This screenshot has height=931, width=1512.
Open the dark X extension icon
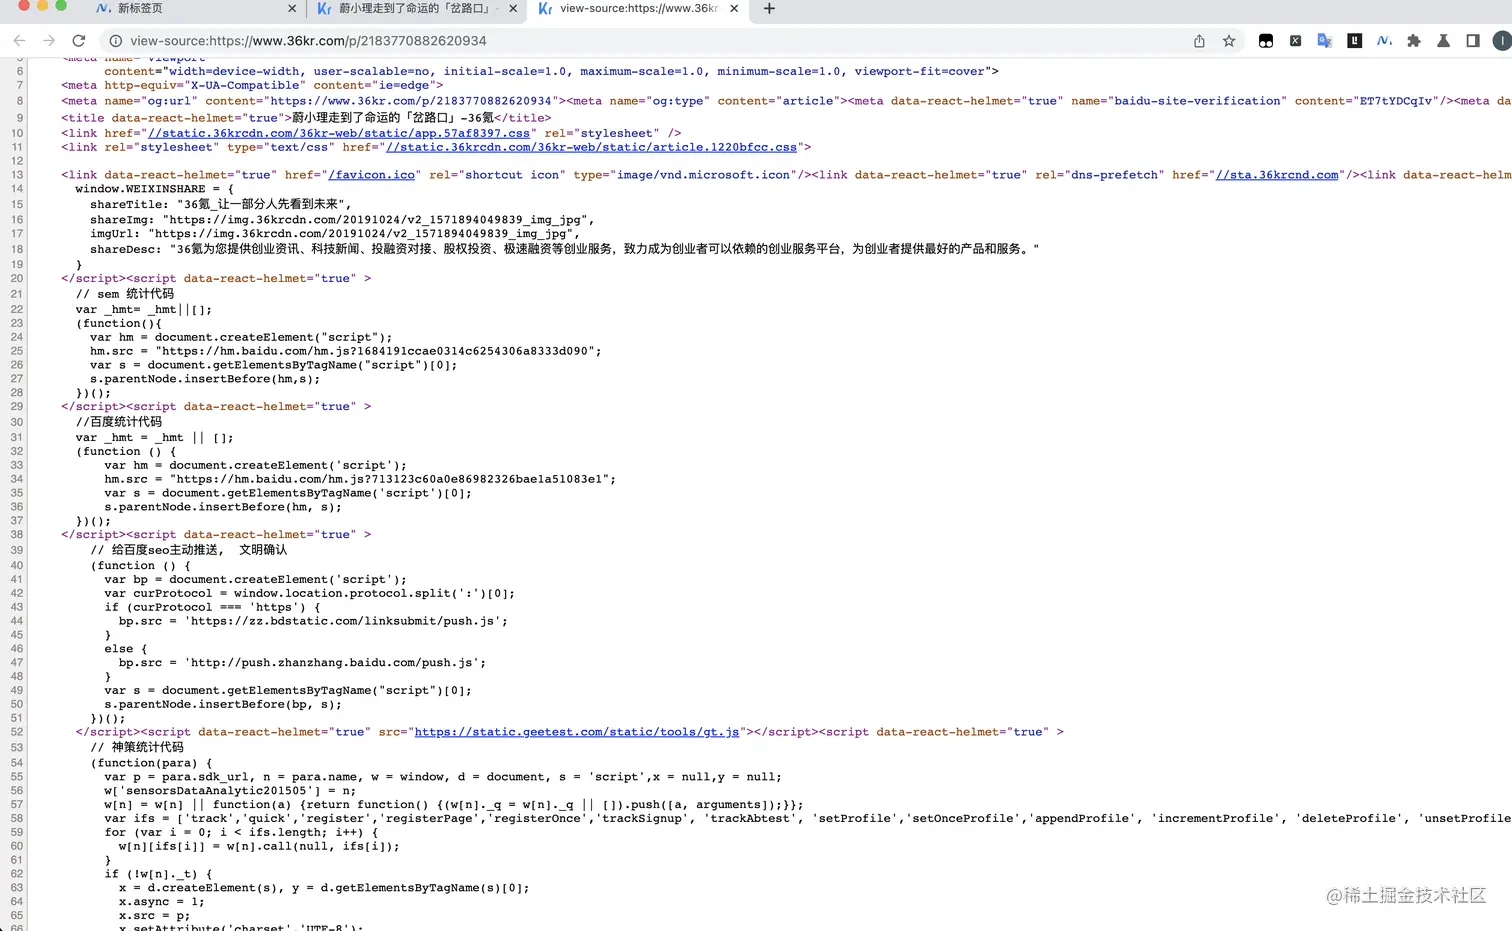1295,41
